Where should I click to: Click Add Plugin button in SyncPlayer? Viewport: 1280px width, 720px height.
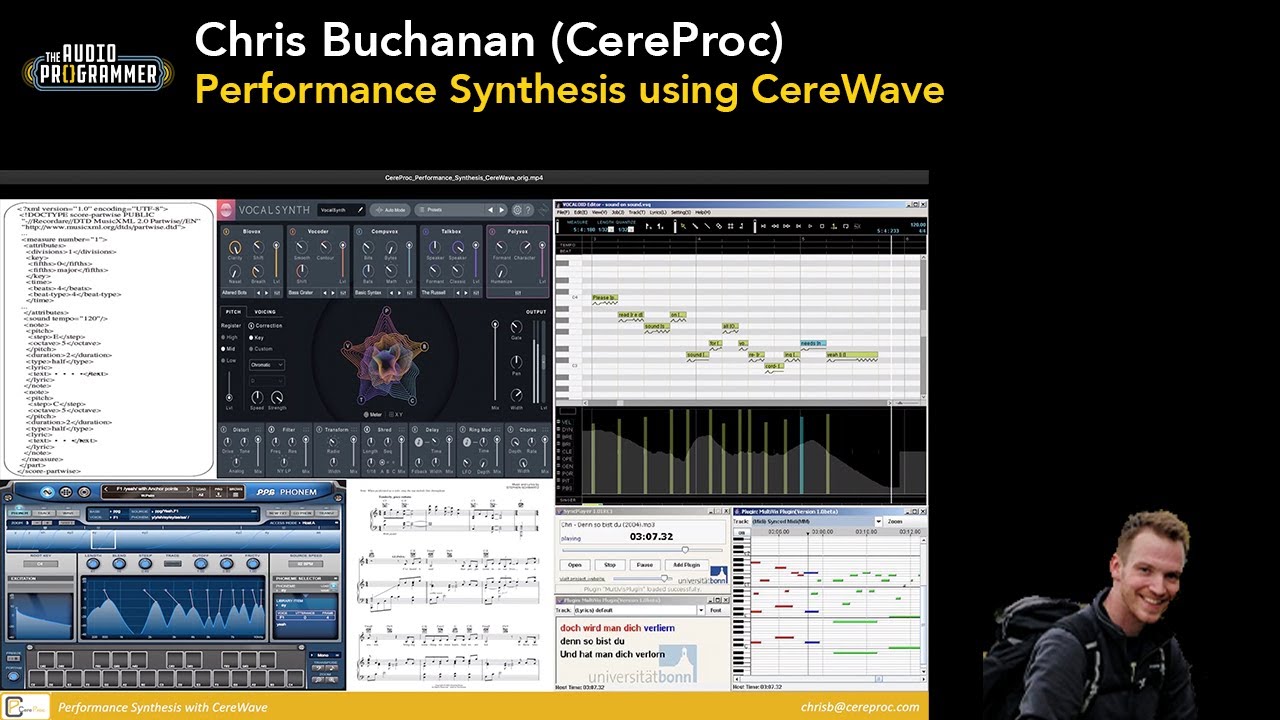[x=687, y=565]
